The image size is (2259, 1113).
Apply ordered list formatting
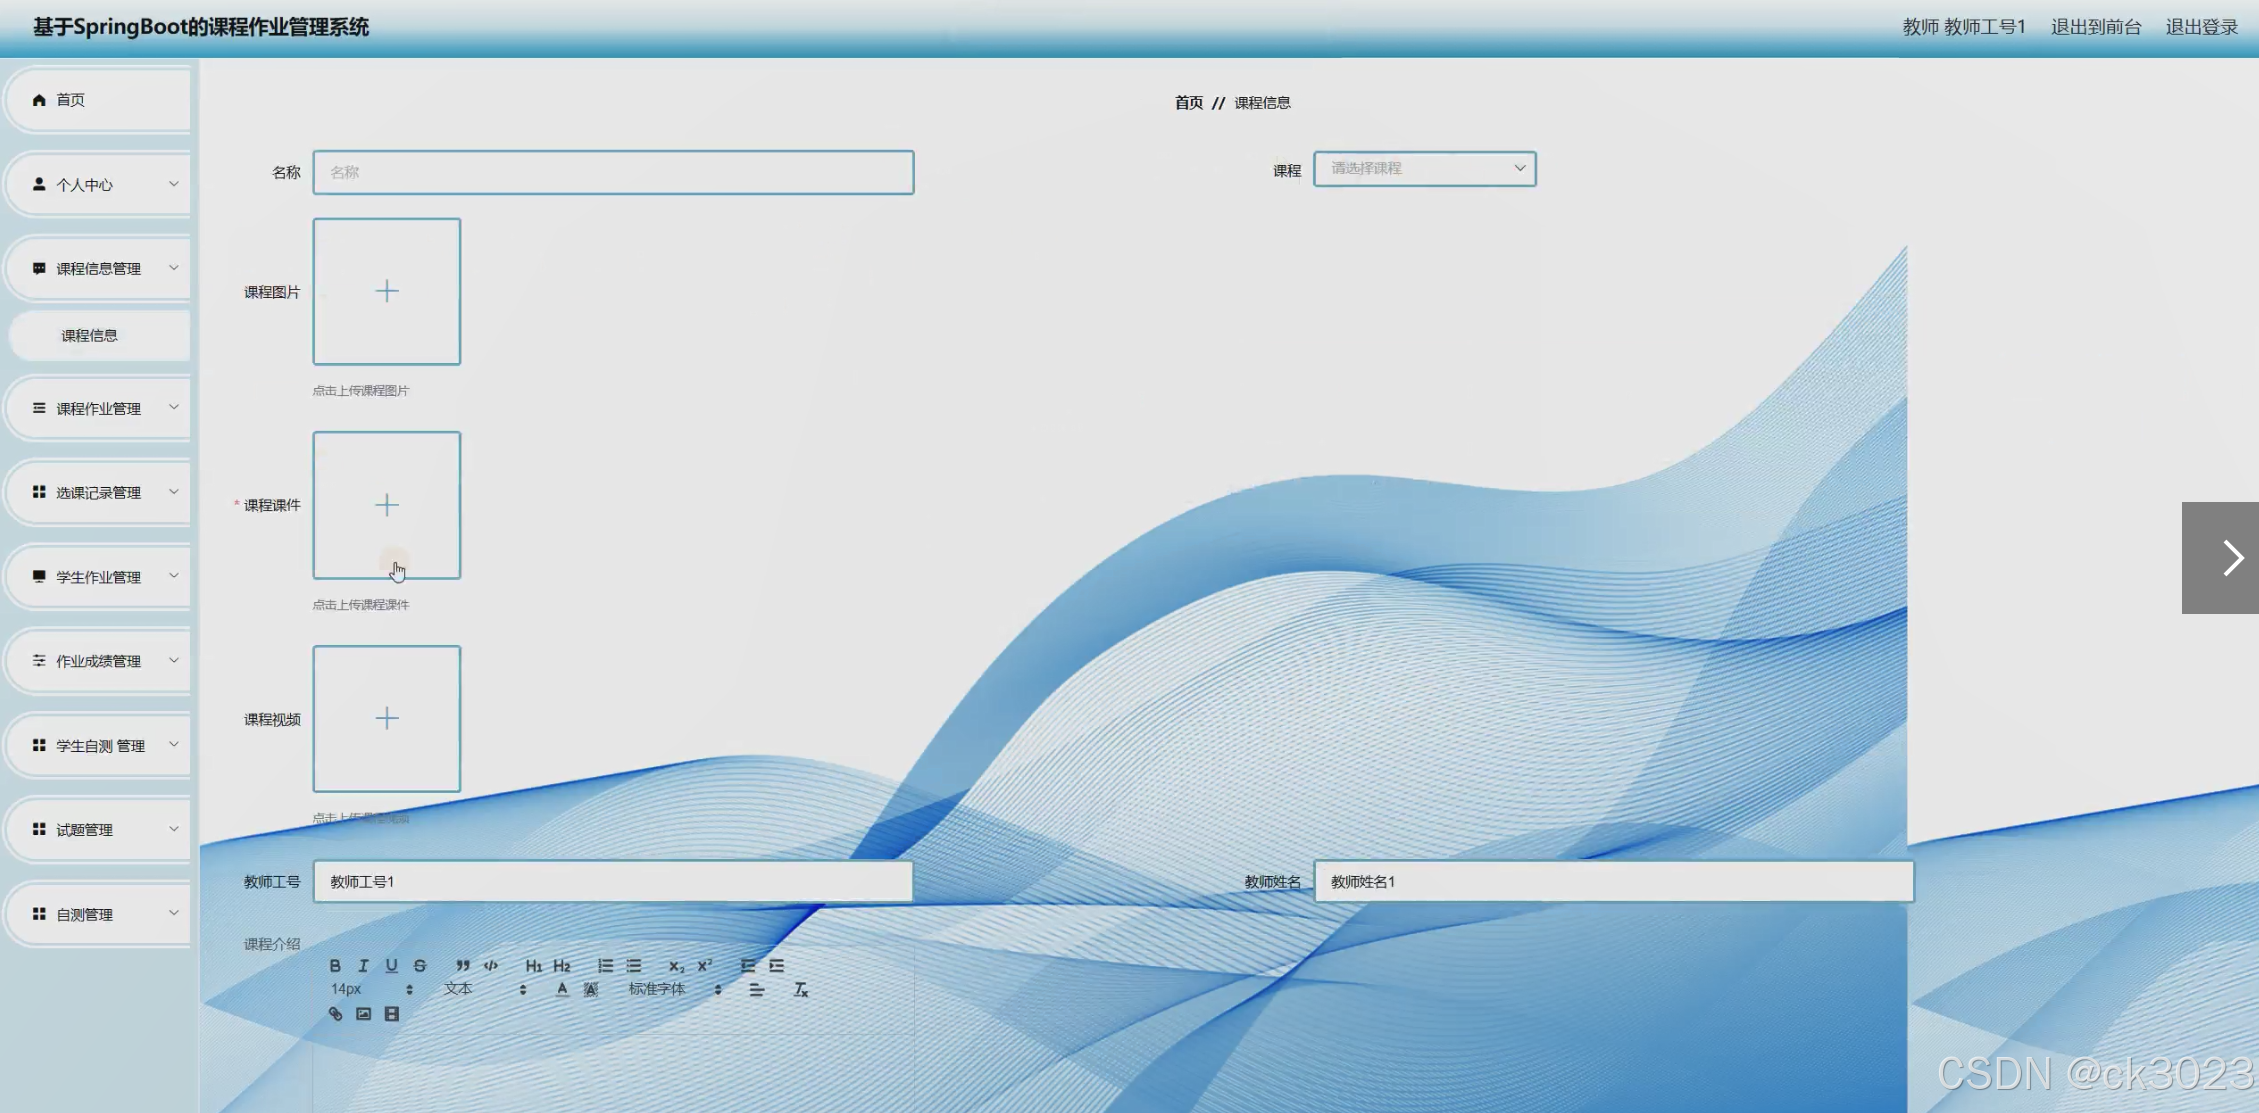605,966
